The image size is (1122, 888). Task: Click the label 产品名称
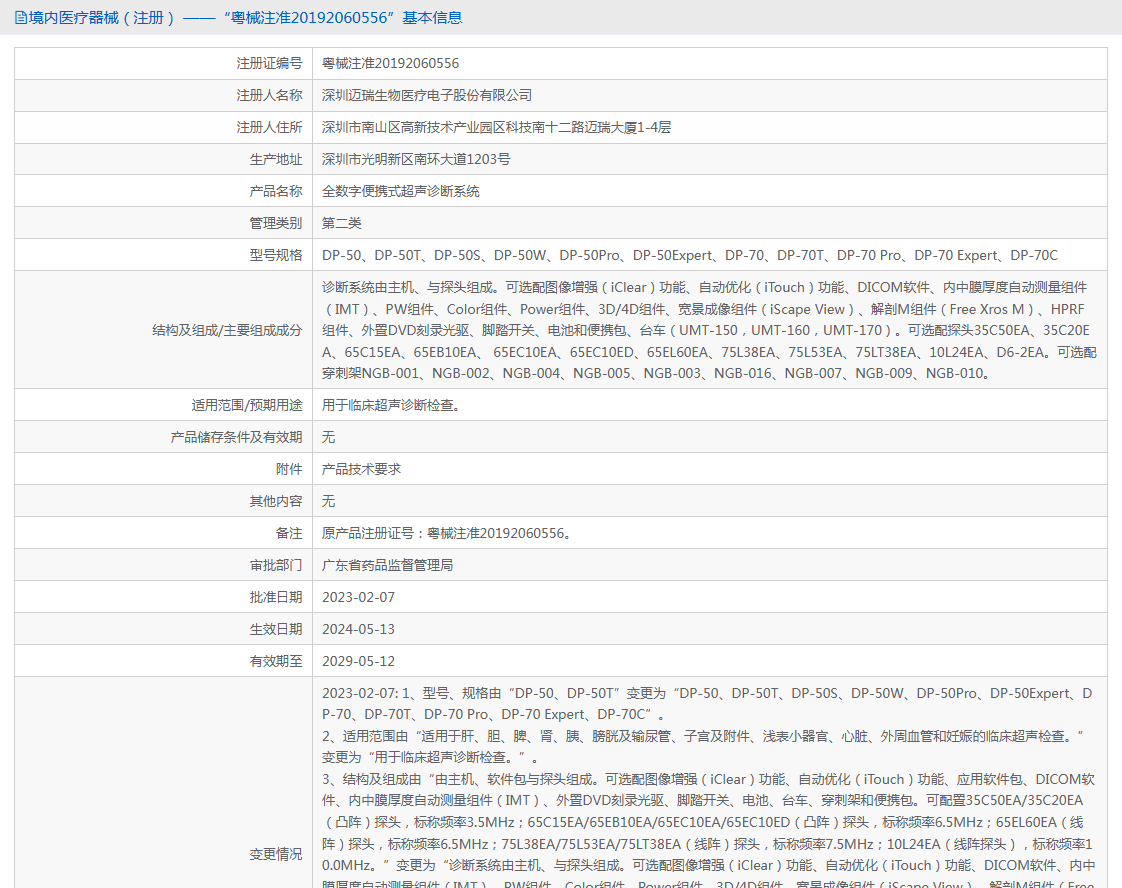275,191
